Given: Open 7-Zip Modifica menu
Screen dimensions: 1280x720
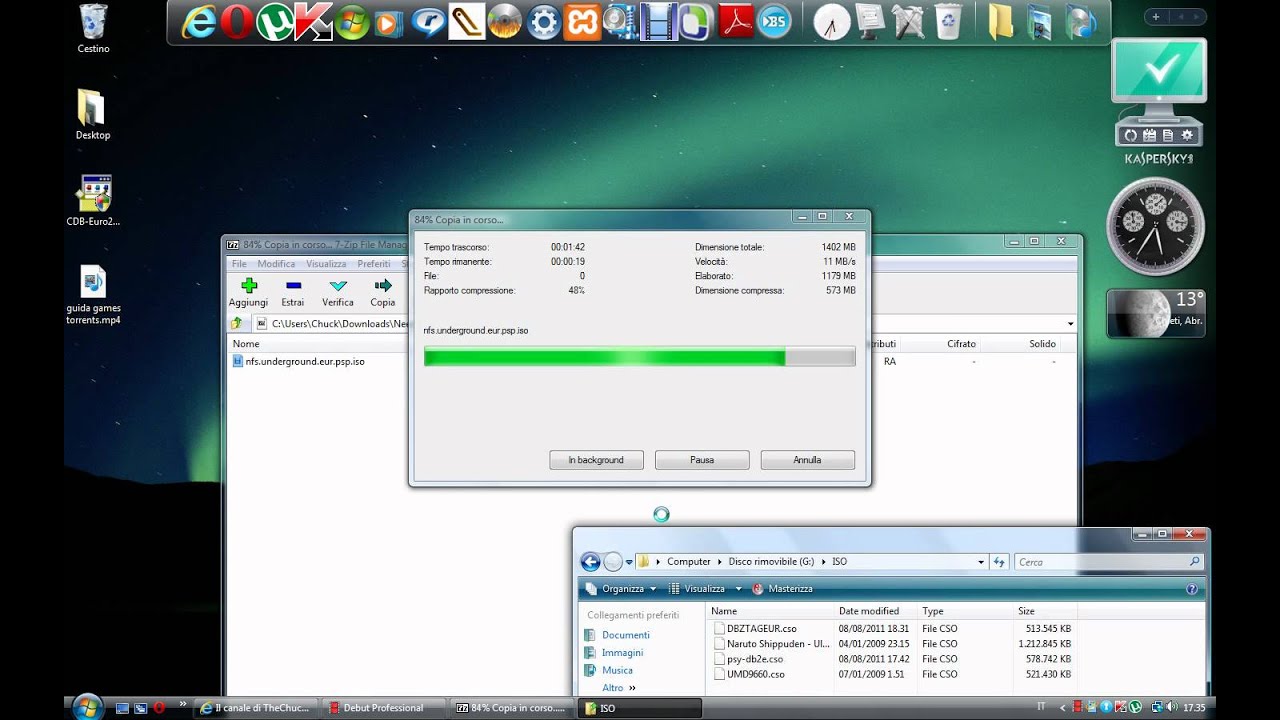Looking at the screenshot, I should 276,264.
